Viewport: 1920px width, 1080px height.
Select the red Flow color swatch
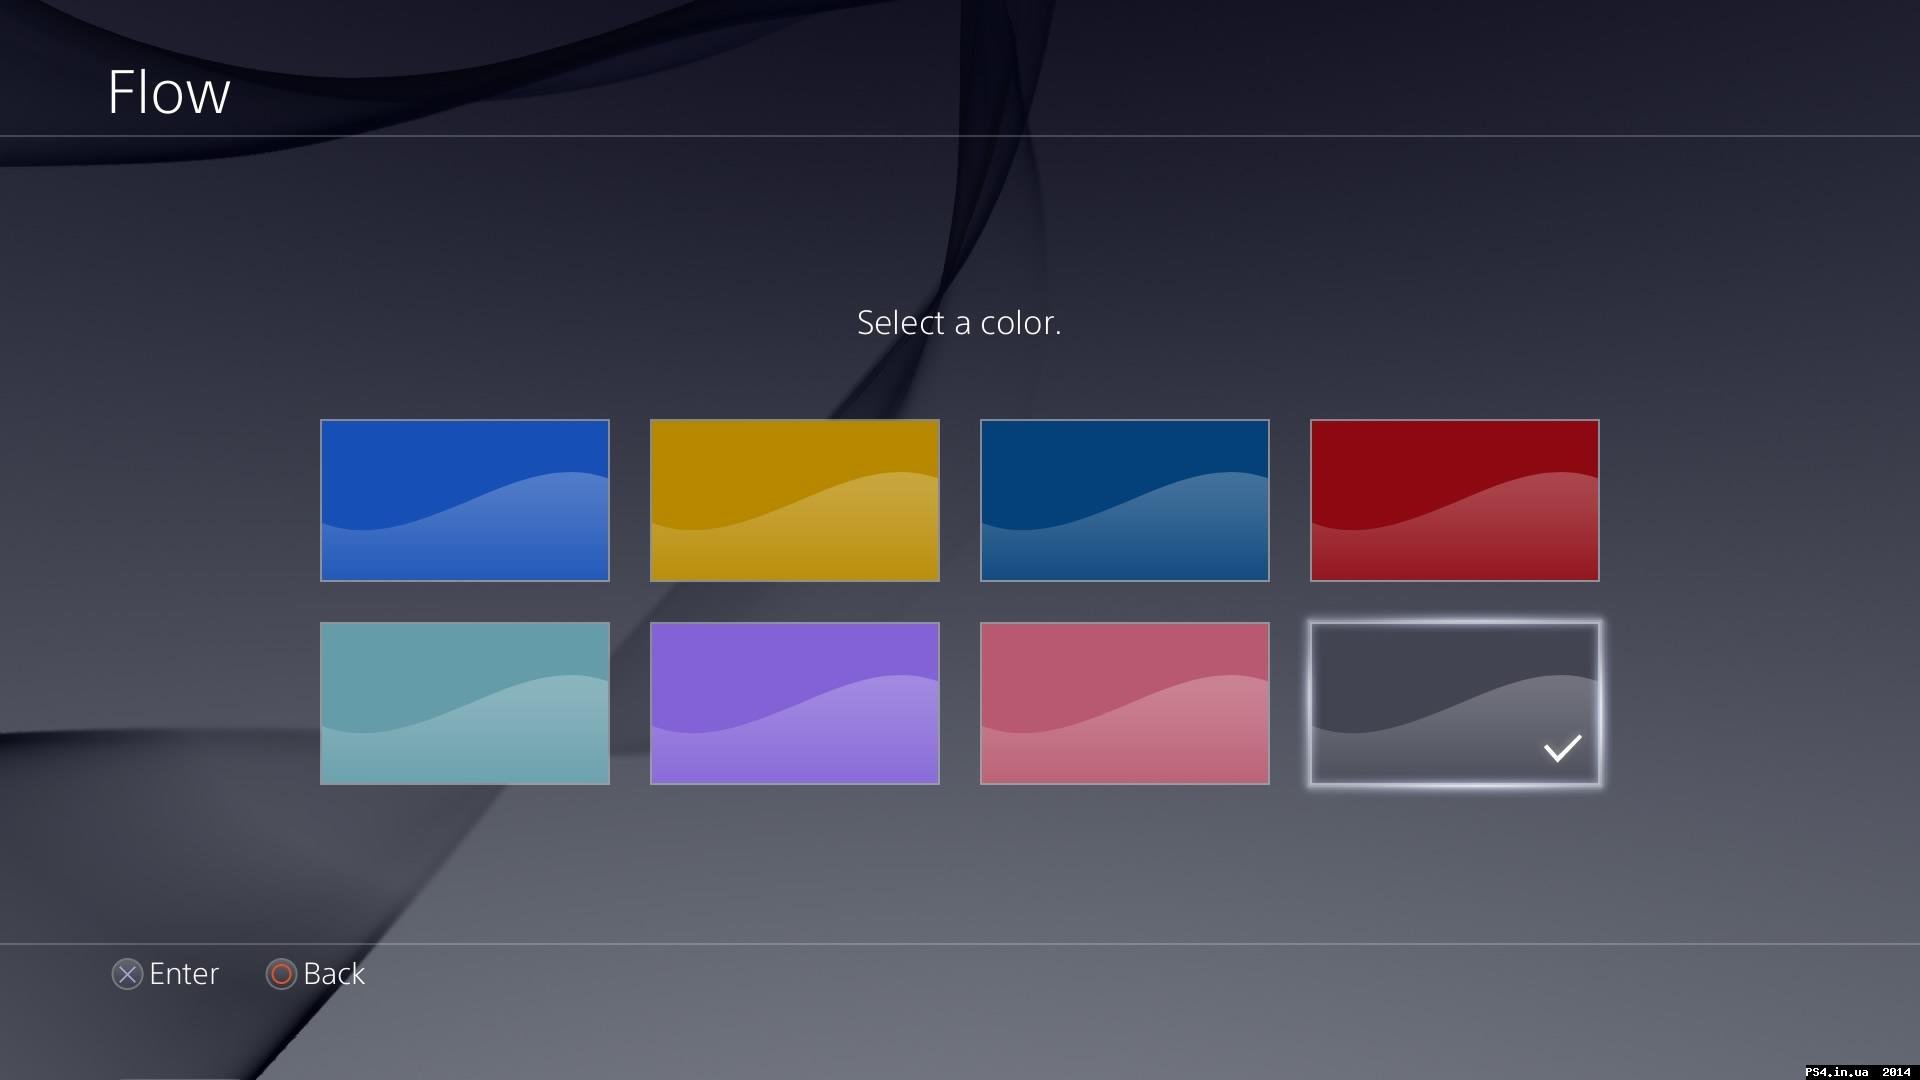1454,500
